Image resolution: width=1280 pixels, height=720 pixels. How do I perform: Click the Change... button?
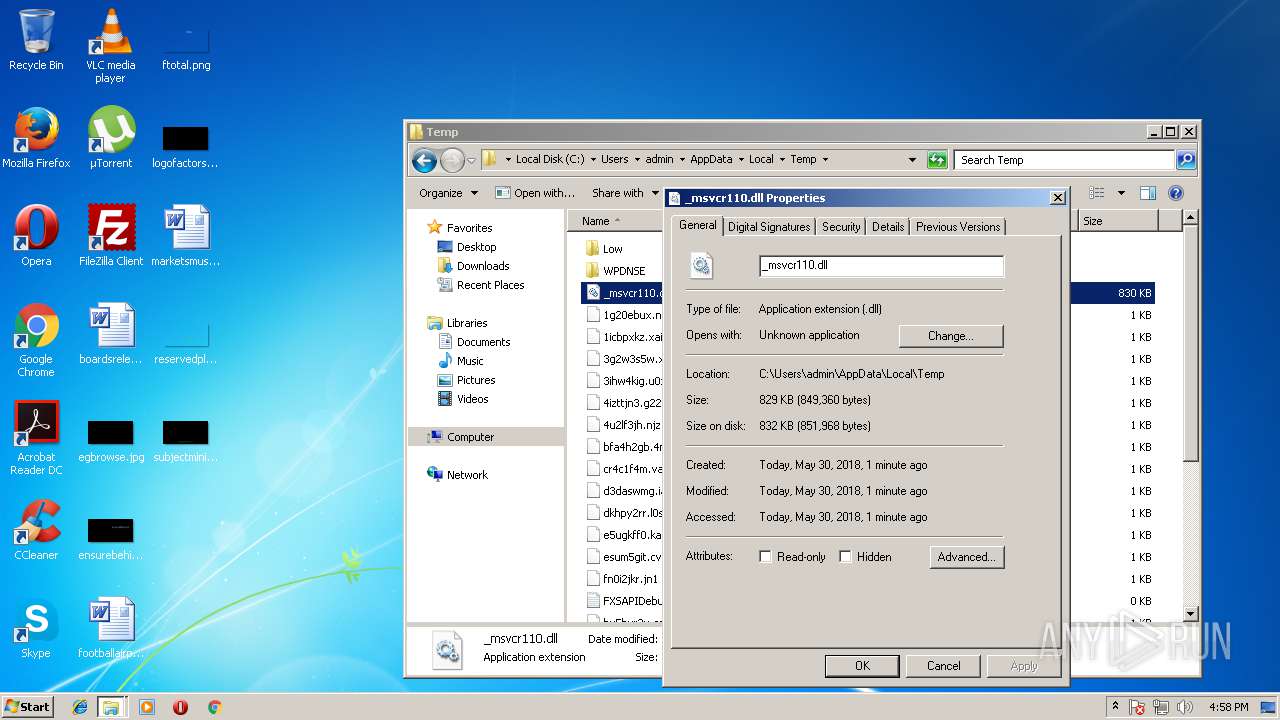tap(950, 336)
